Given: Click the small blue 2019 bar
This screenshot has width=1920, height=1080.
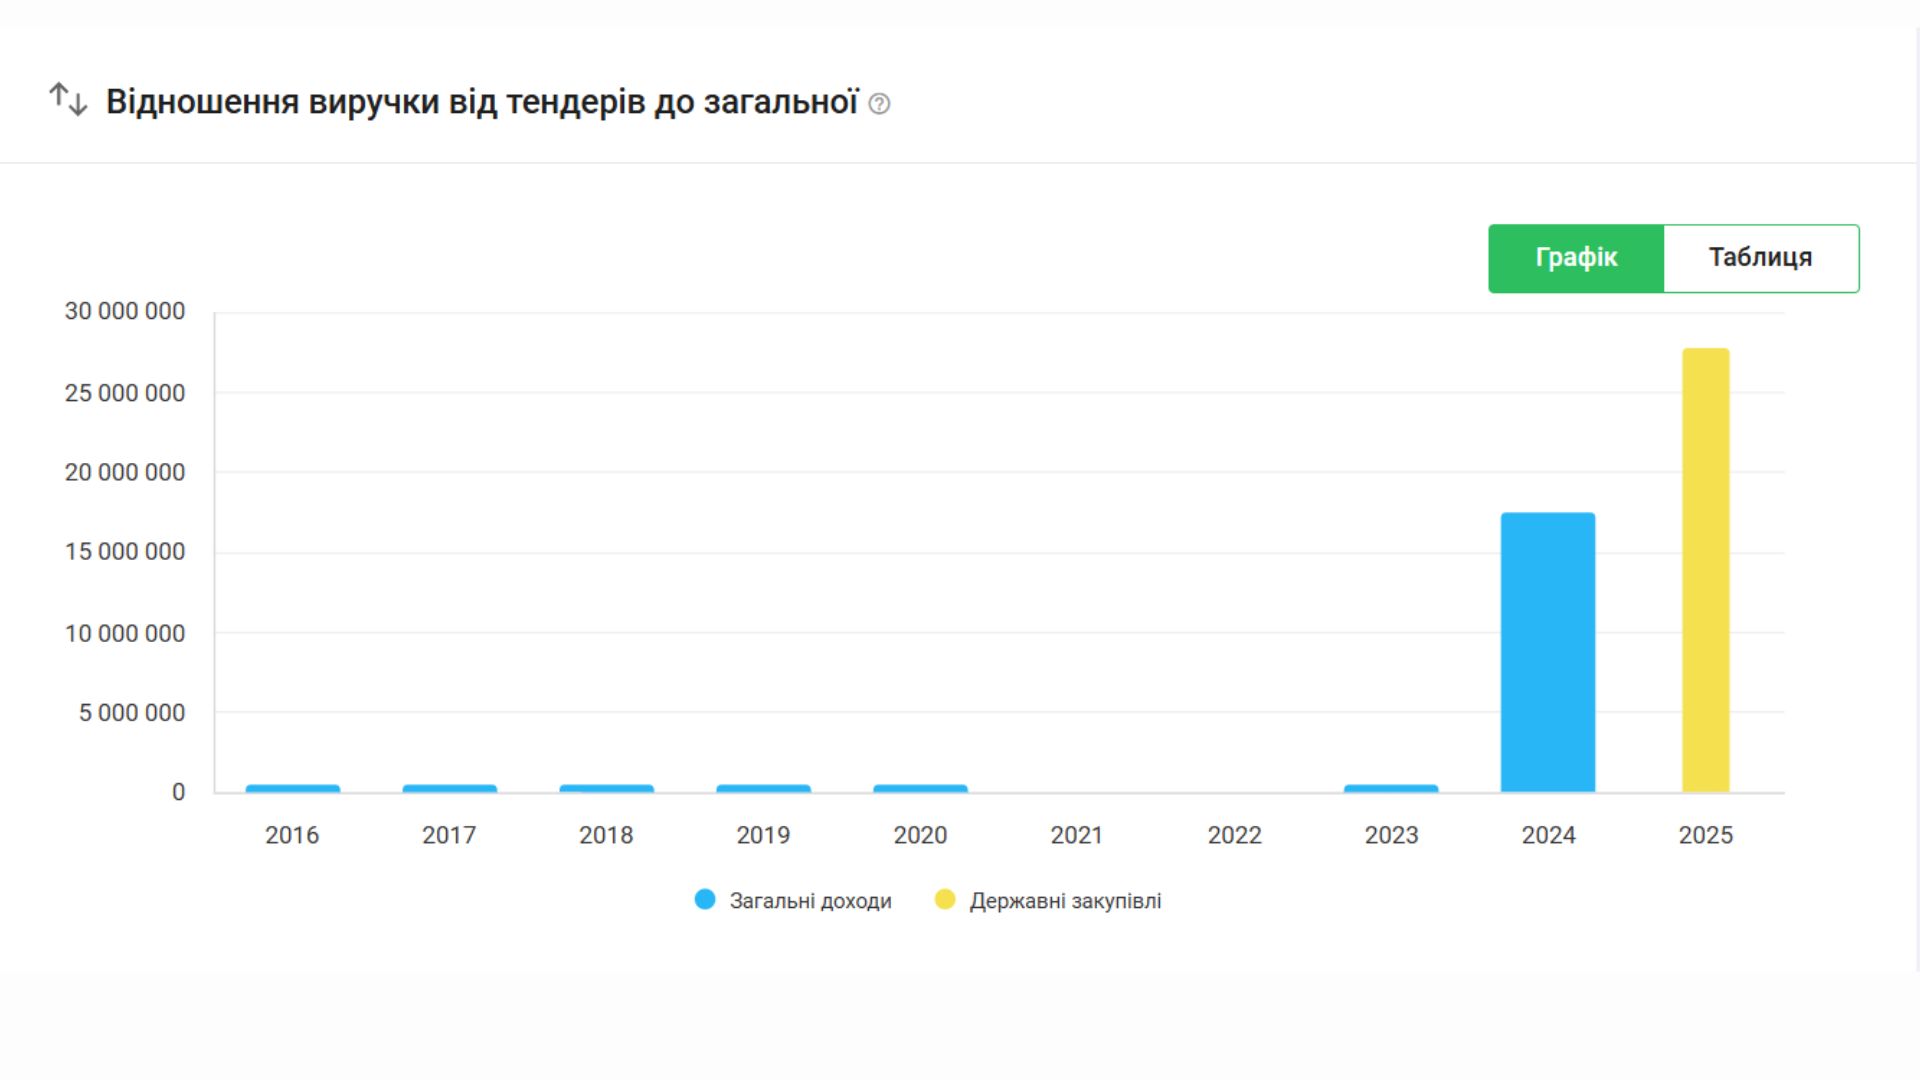Looking at the screenshot, I should 764,789.
